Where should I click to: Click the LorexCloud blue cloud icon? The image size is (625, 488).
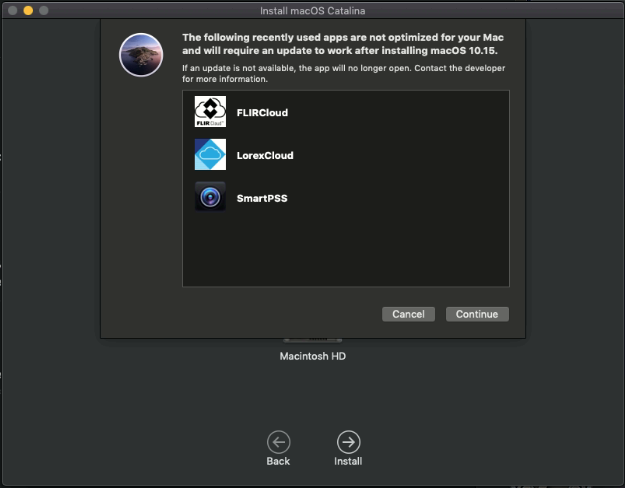210,155
